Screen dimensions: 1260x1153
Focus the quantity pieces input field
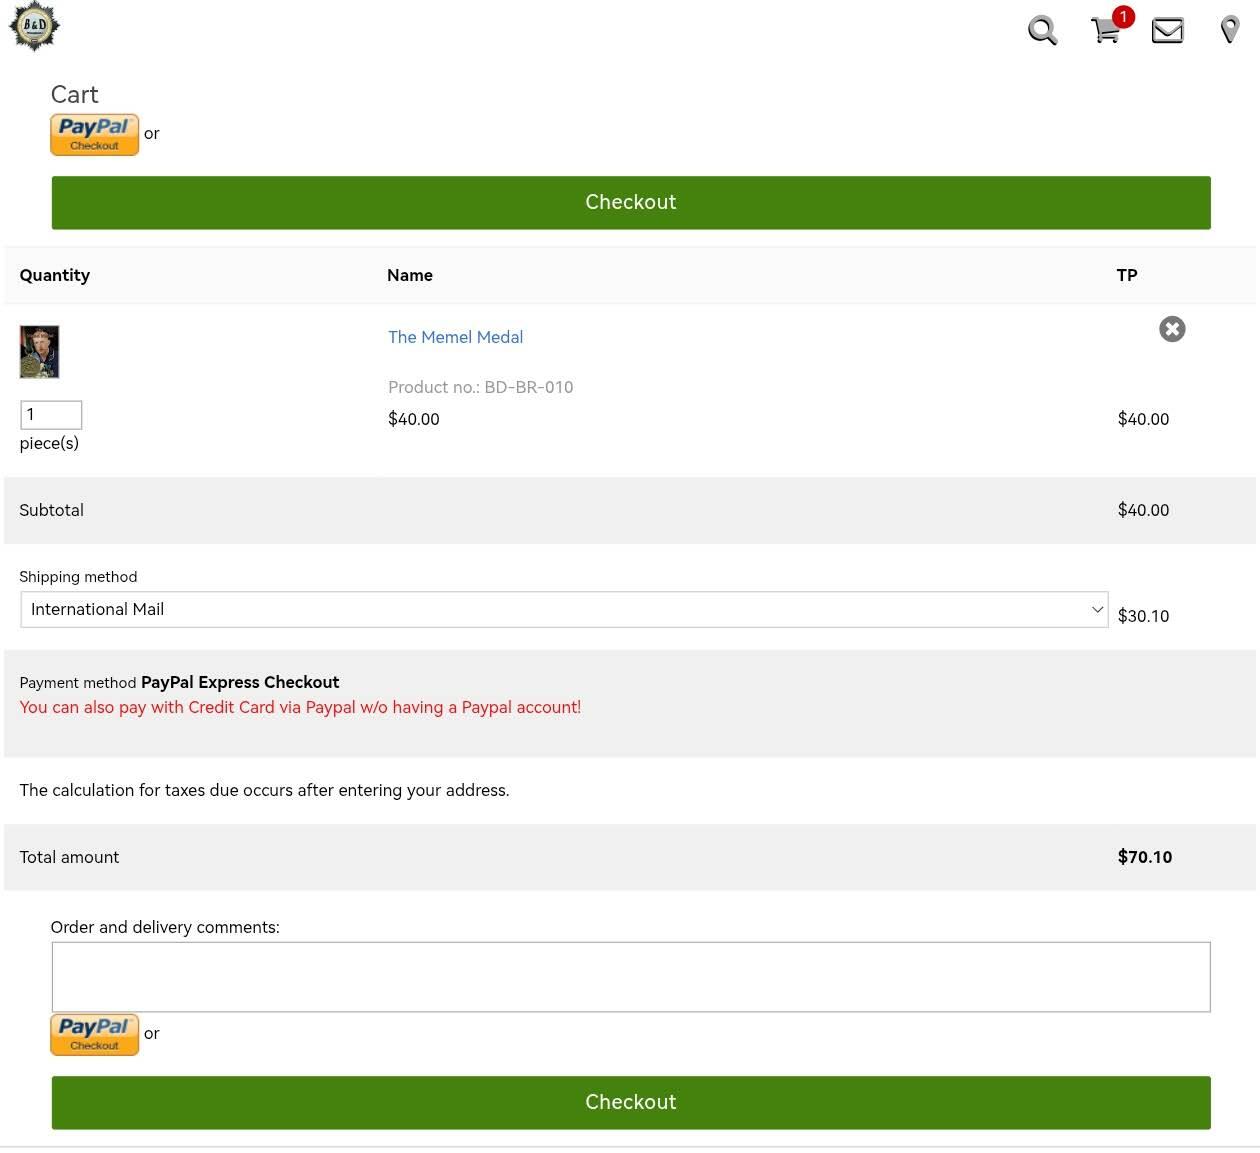click(51, 415)
